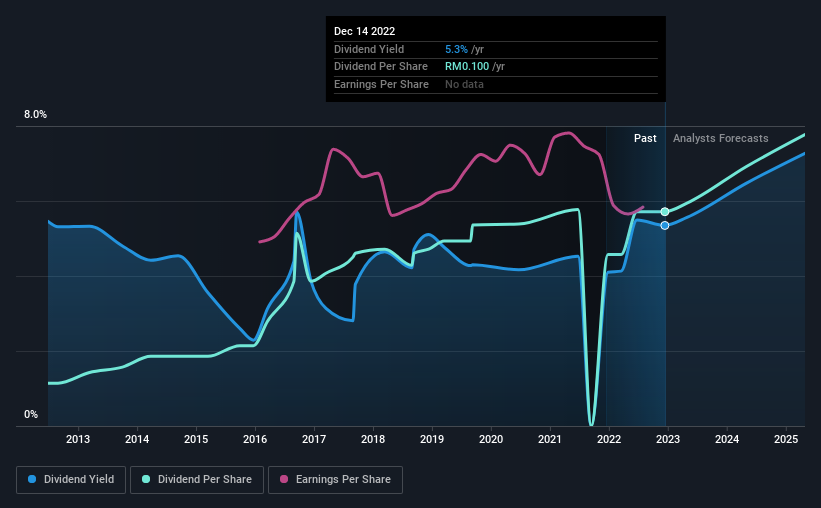Click the 'Dividend Per Share' row label in tooltip

pos(381,67)
